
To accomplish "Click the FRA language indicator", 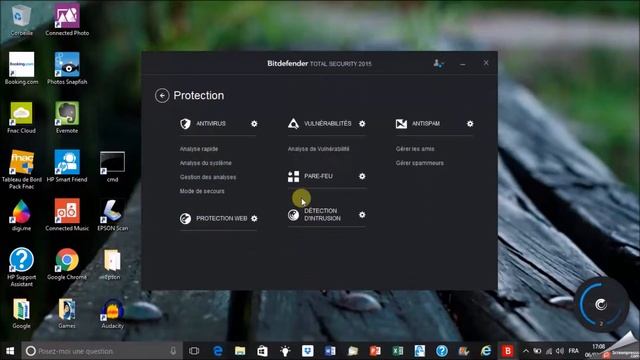I will point(573,351).
